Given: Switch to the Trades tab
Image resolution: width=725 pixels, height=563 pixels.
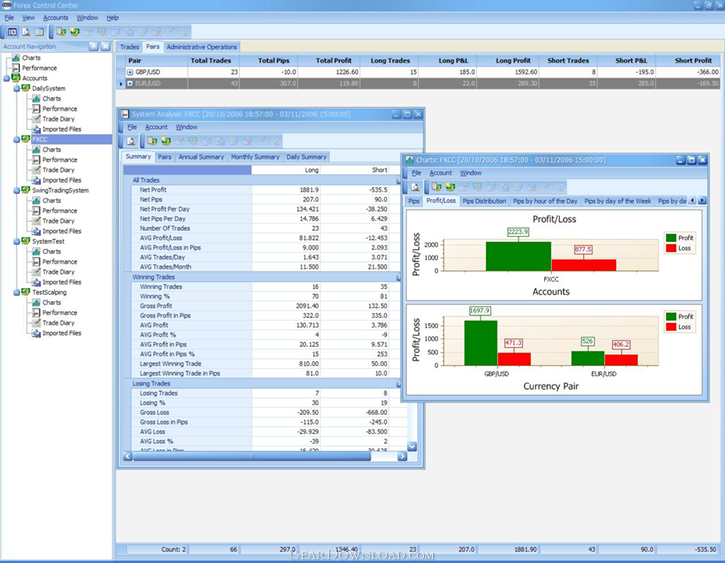Looking at the screenshot, I should click(x=129, y=47).
